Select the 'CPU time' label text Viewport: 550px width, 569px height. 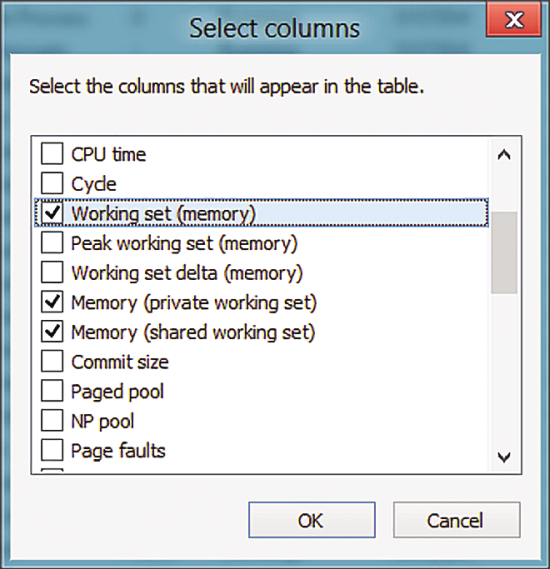coord(108,154)
